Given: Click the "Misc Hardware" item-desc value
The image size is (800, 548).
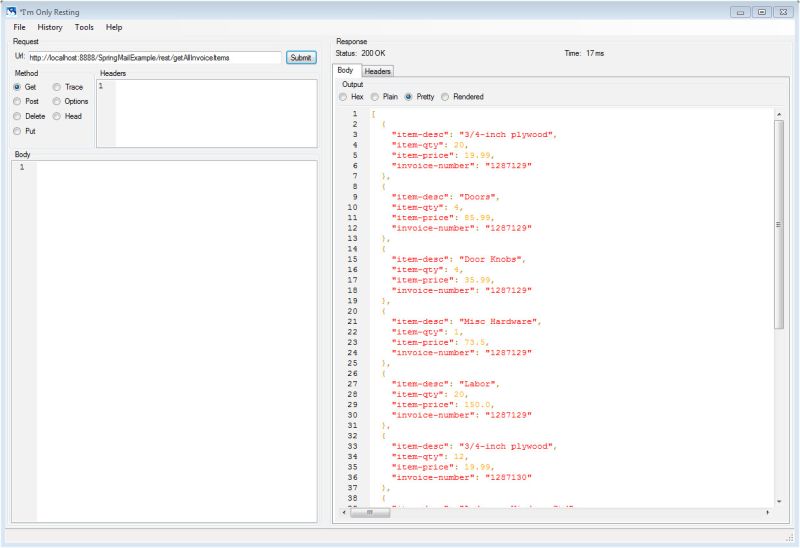Looking at the screenshot, I should [x=497, y=321].
